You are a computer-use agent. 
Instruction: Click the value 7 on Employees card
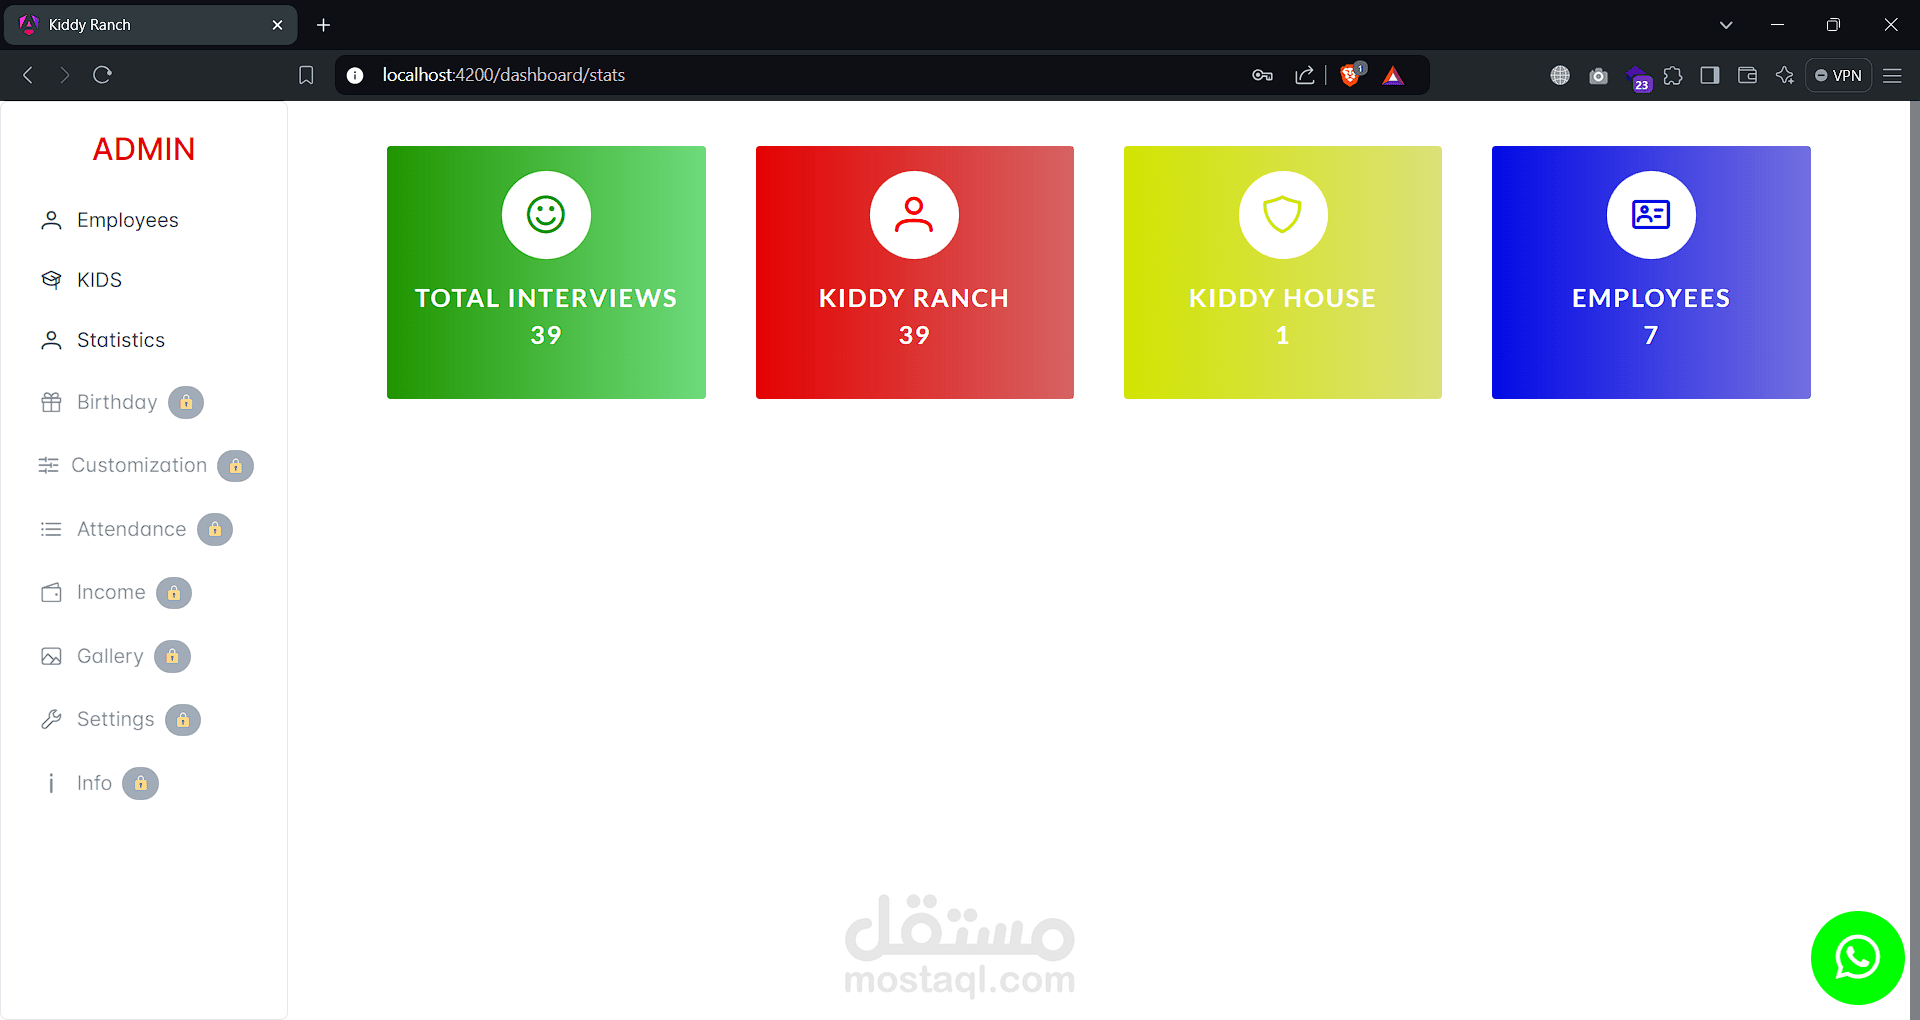pos(1651,335)
